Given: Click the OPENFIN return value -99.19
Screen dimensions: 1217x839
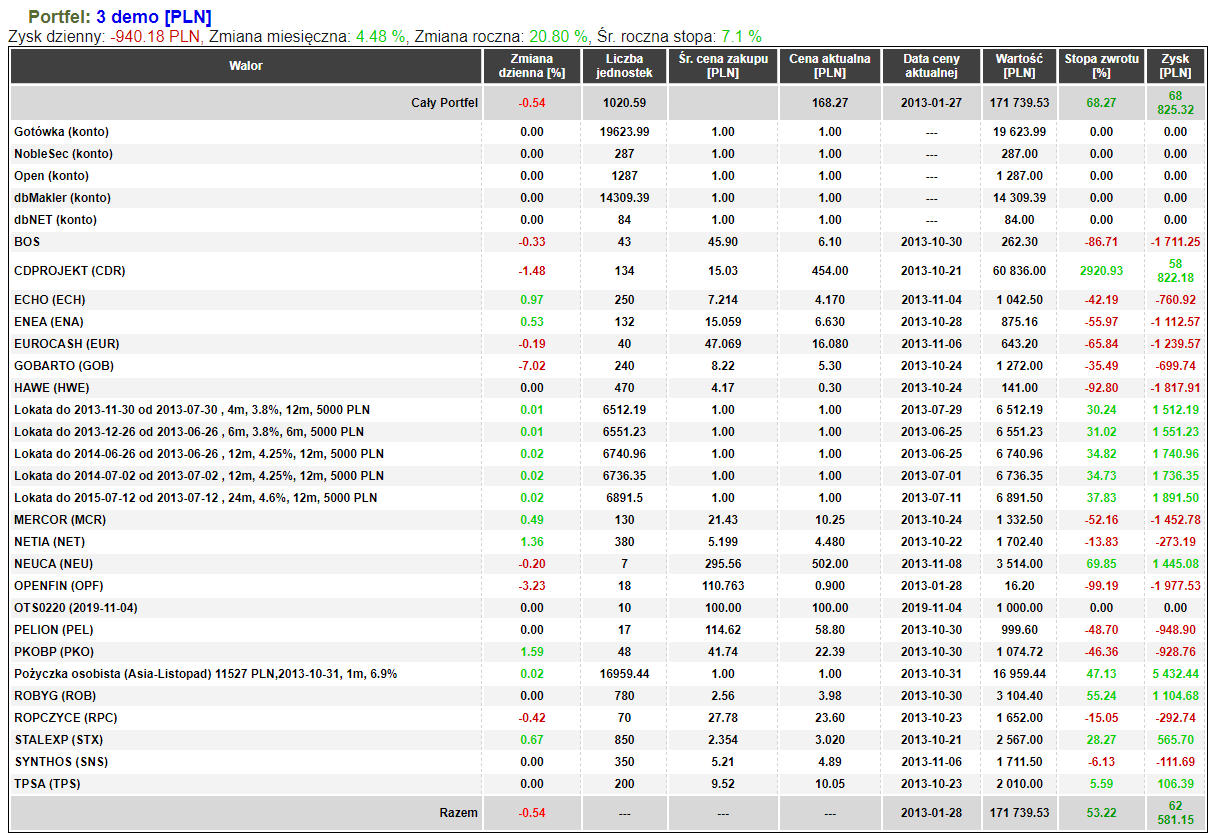Looking at the screenshot, I should coord(1101,586).
